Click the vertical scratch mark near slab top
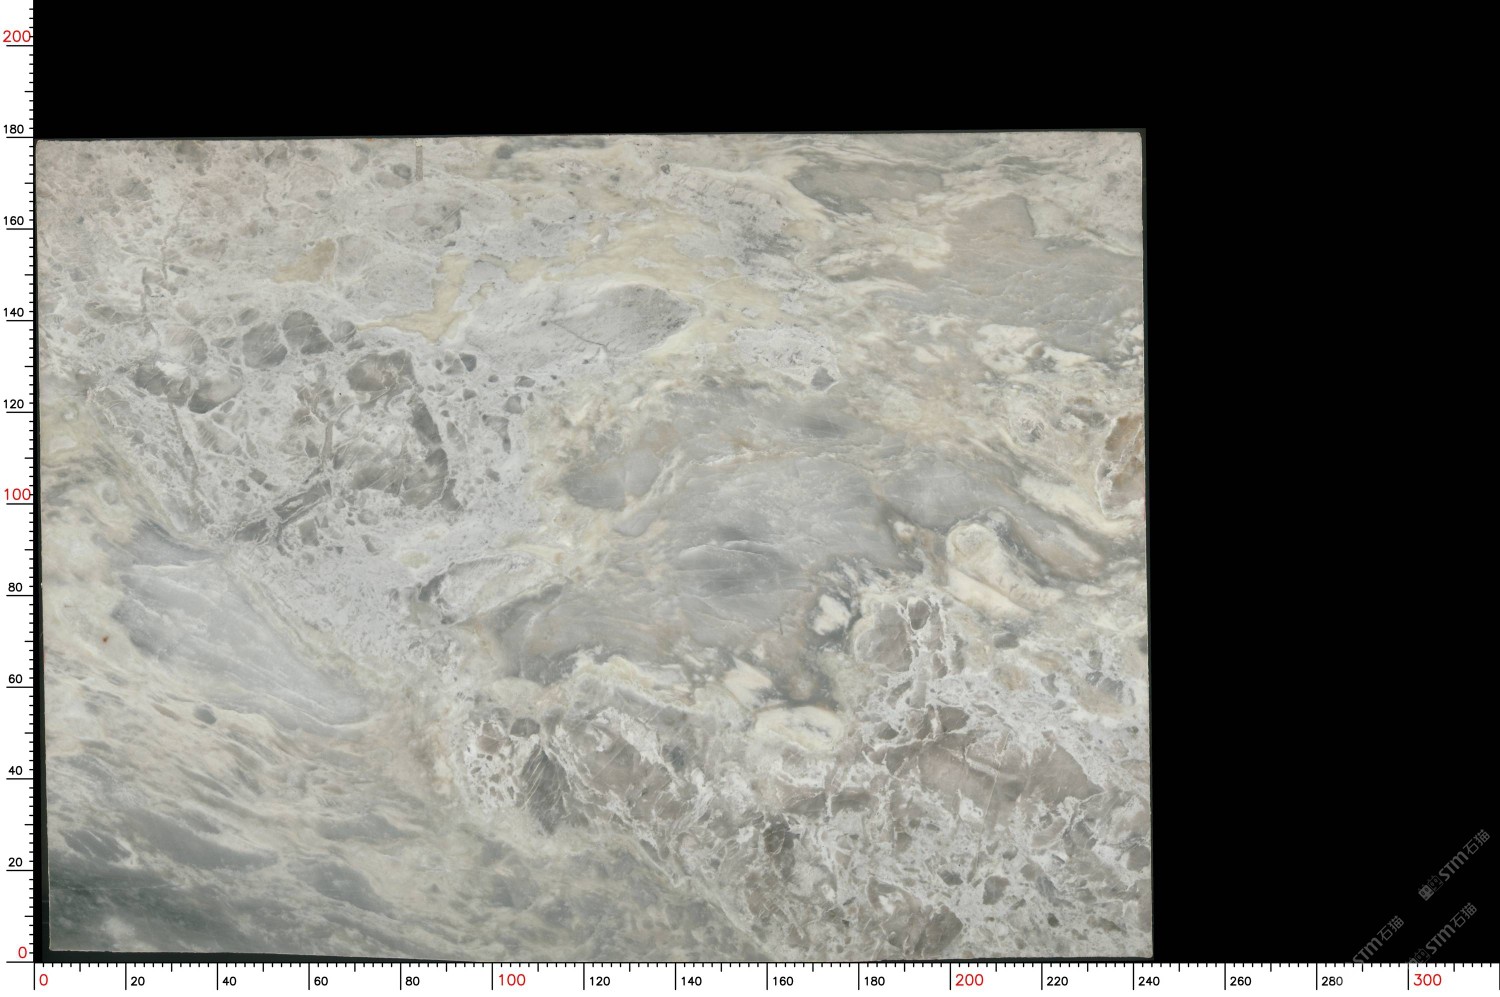 coord(419,162)
